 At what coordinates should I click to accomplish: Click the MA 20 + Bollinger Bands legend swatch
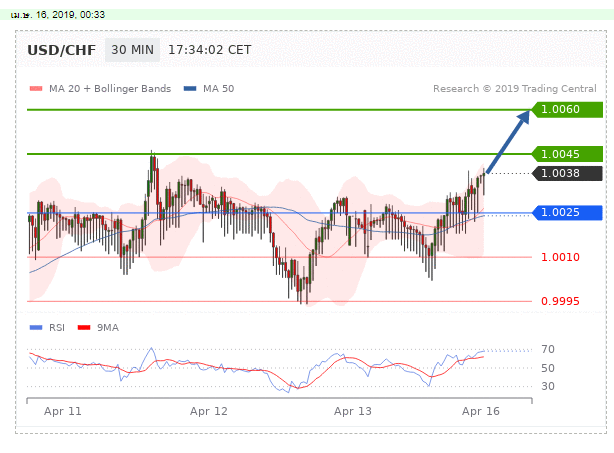(x=36, y=89)
